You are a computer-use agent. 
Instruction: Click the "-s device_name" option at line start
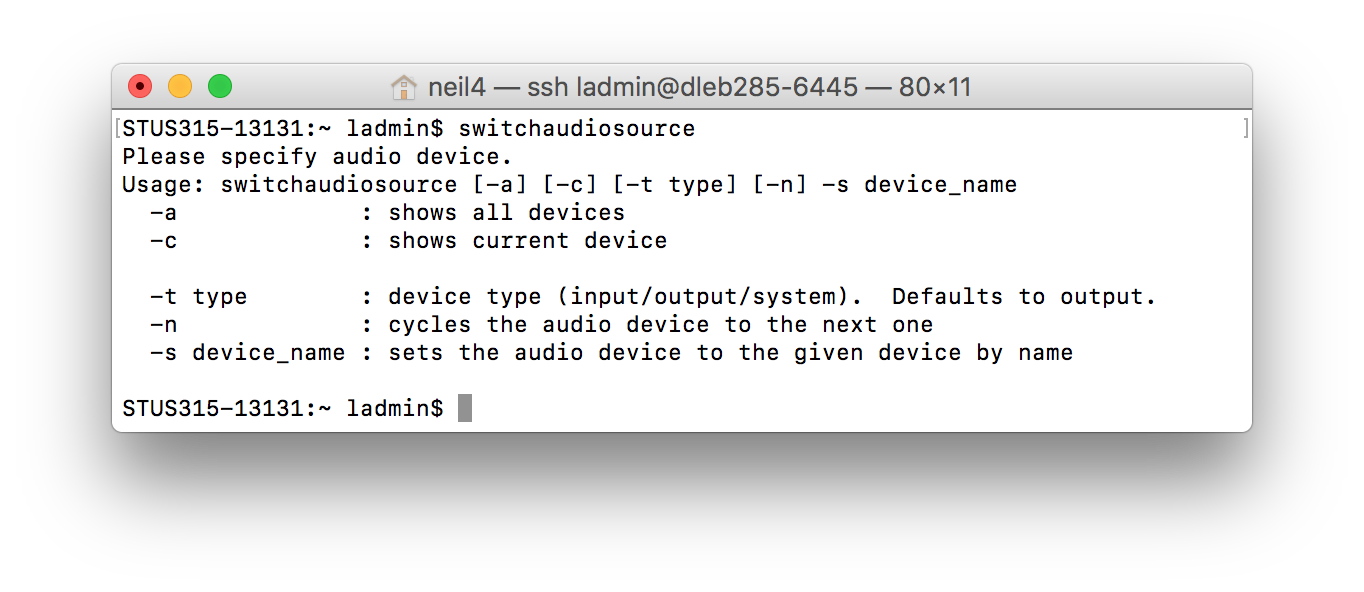tap(247, 353)
